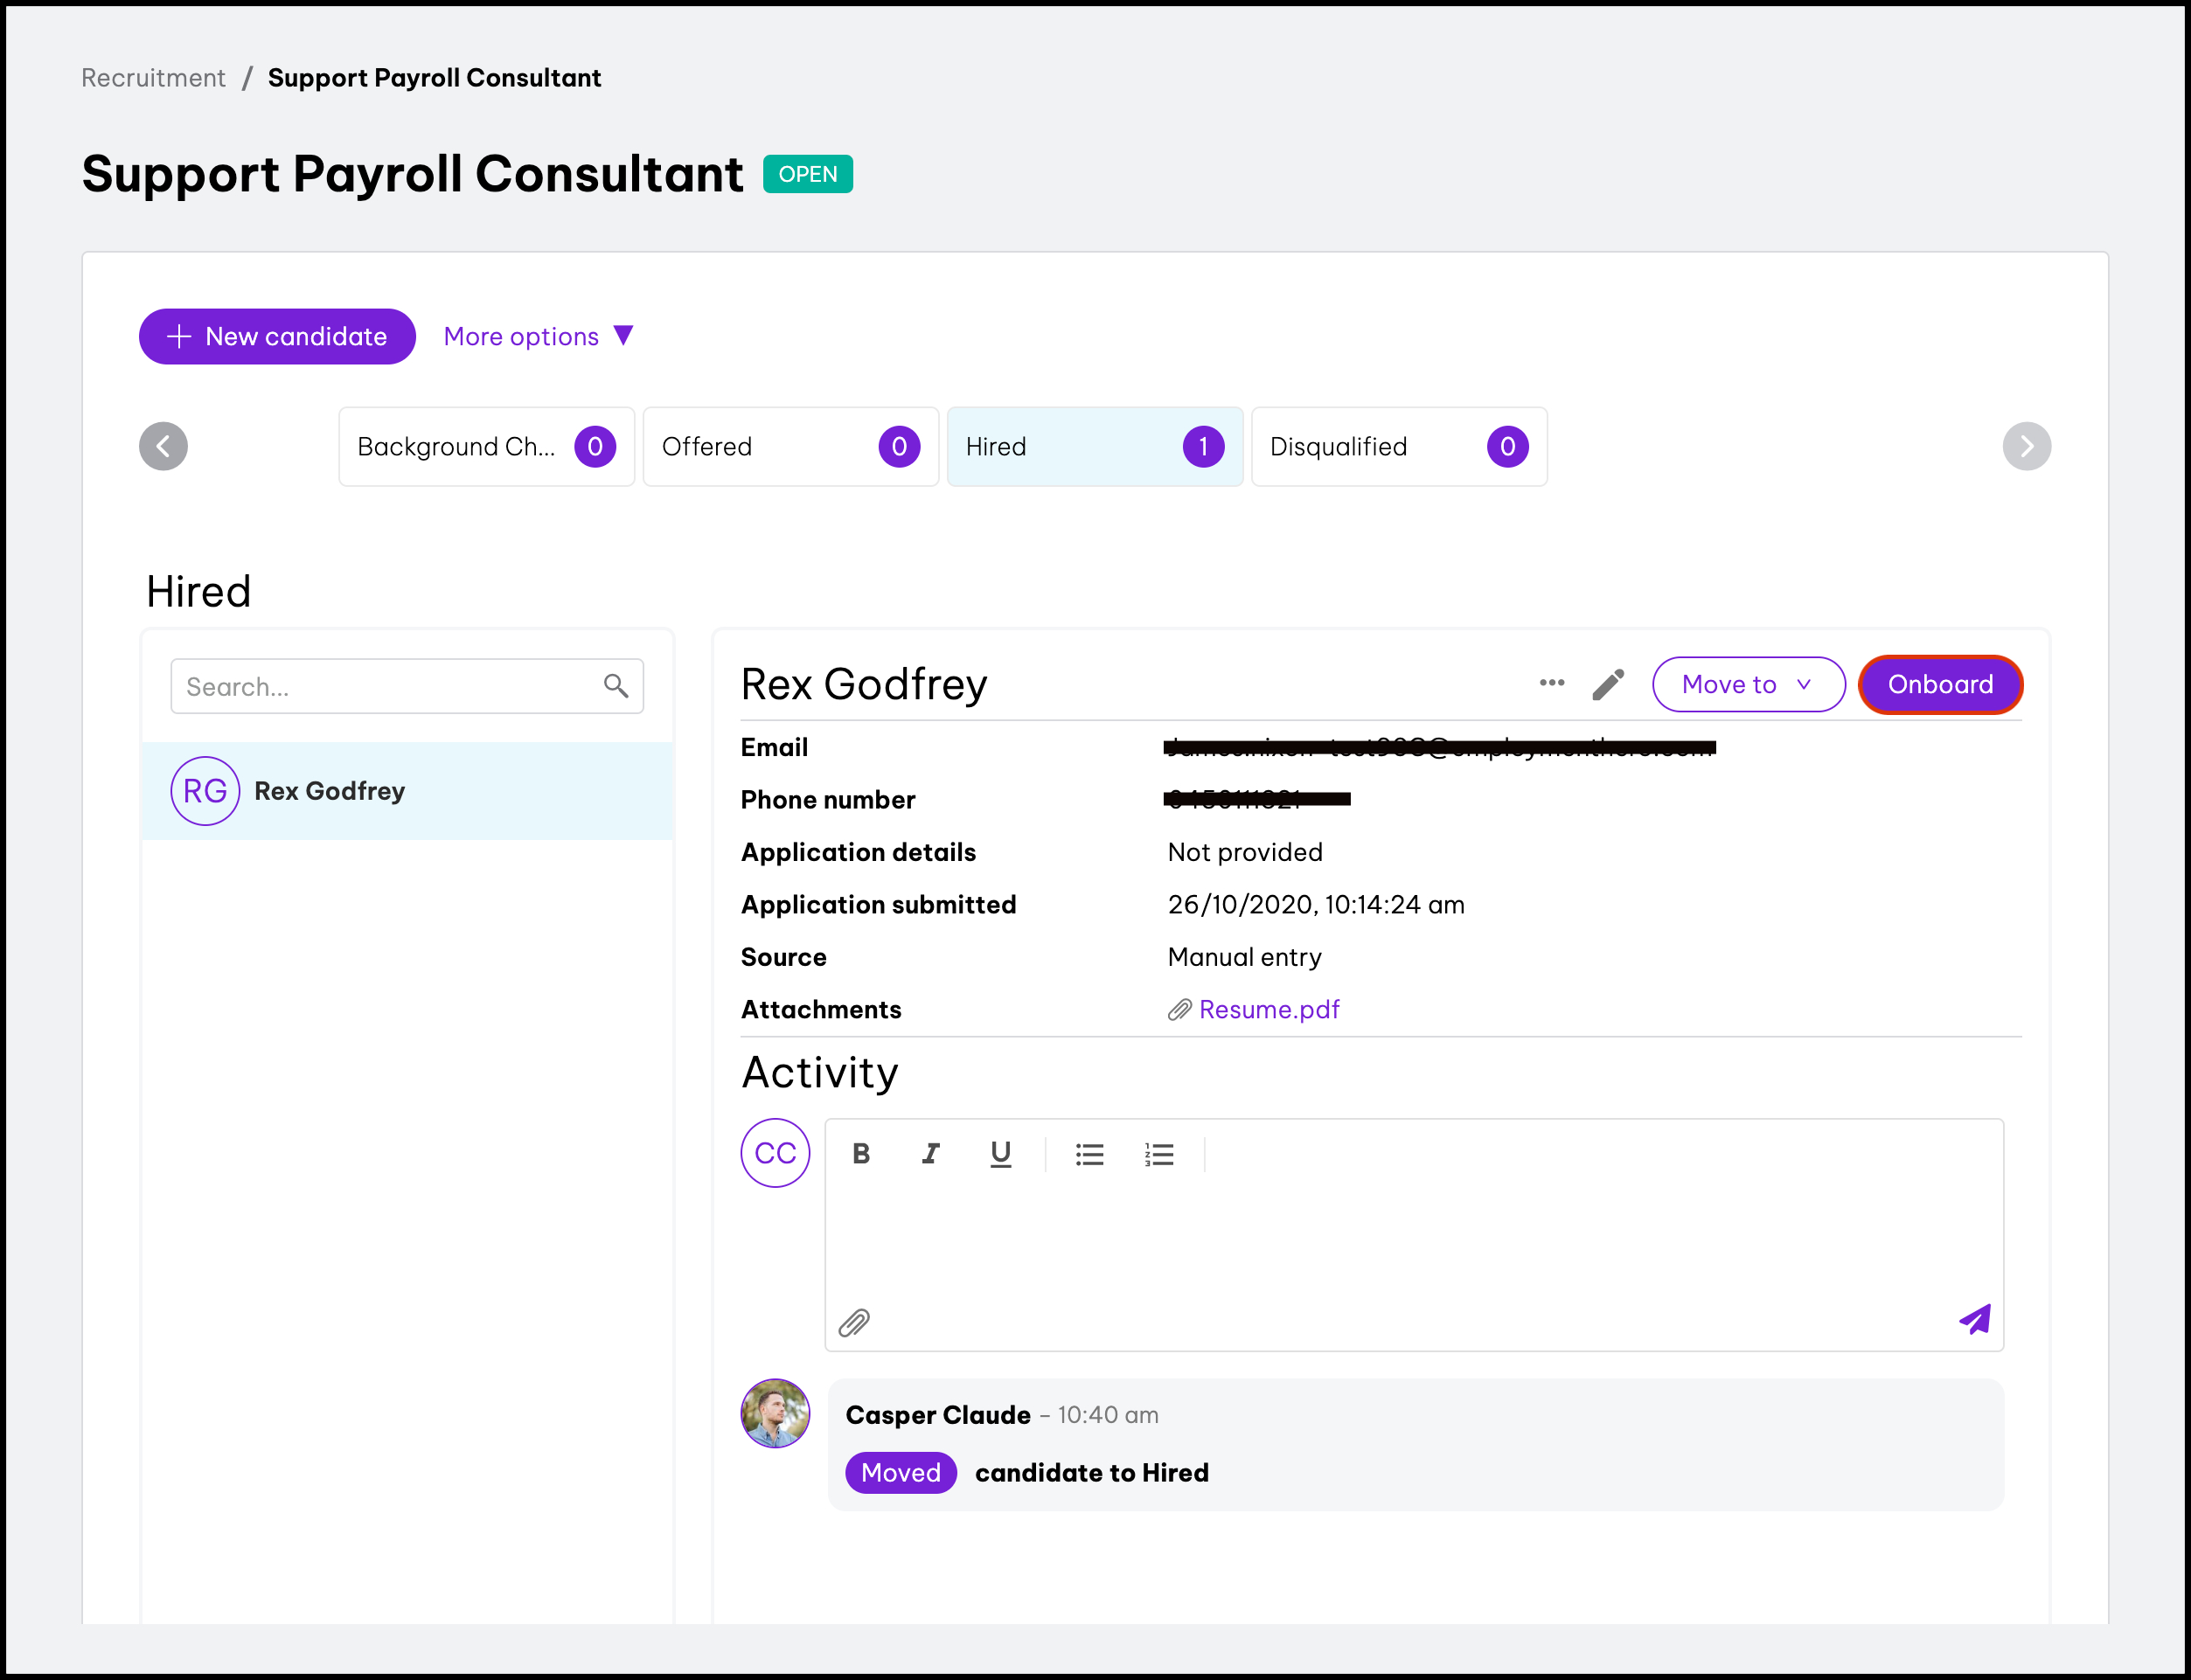Click the Onboard button
The height and width of the screenshot is (1680, 2191).
(1939, 685)
